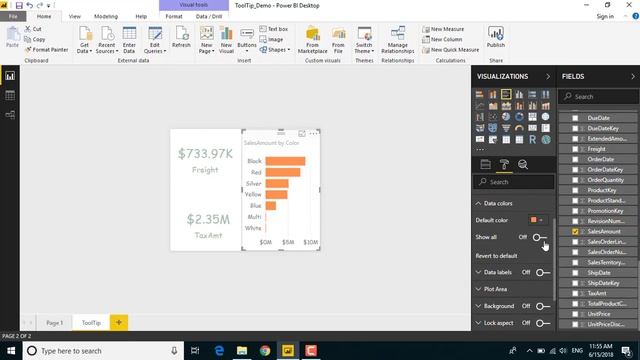Screen dimensions: 640x360
Task: Open the Fields well pane icon
Action: point(485,164)
